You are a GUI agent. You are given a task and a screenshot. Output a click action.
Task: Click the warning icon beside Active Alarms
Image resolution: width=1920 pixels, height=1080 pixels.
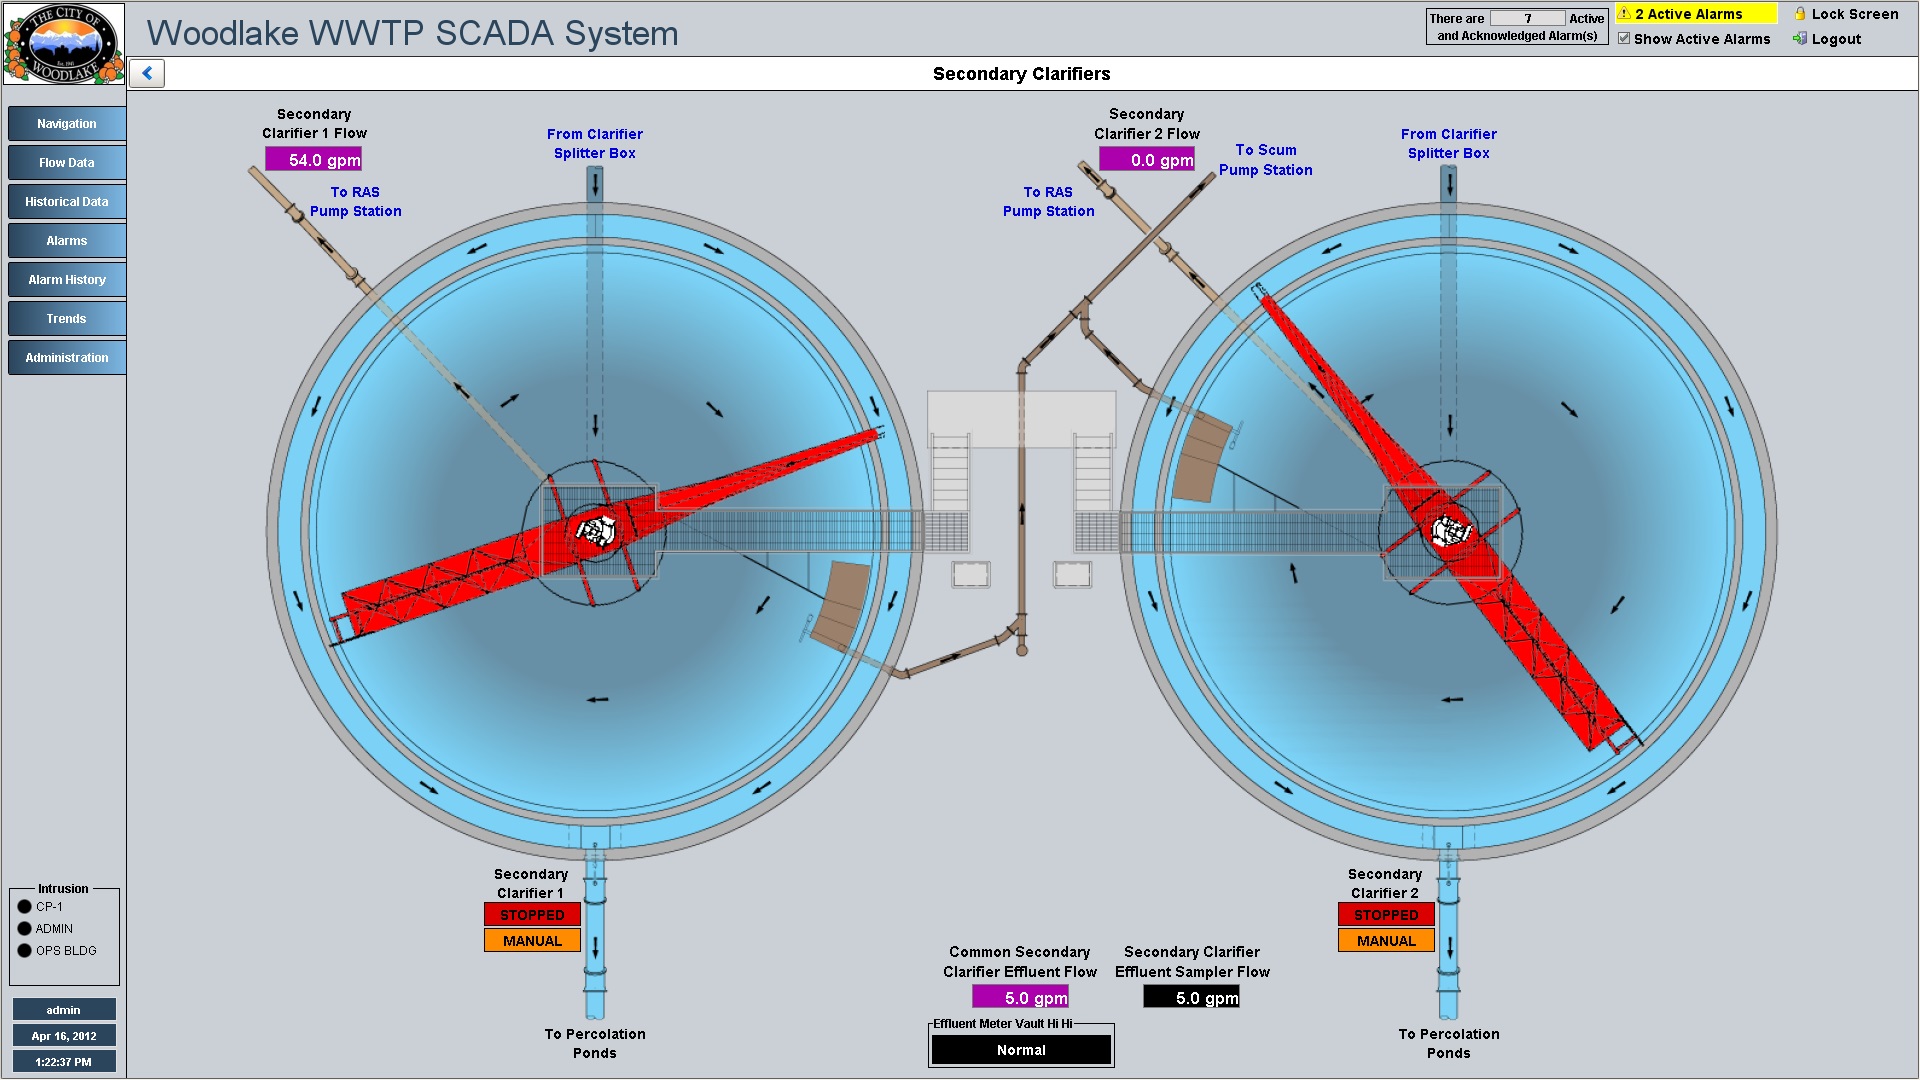click(x=1625, y=14)
